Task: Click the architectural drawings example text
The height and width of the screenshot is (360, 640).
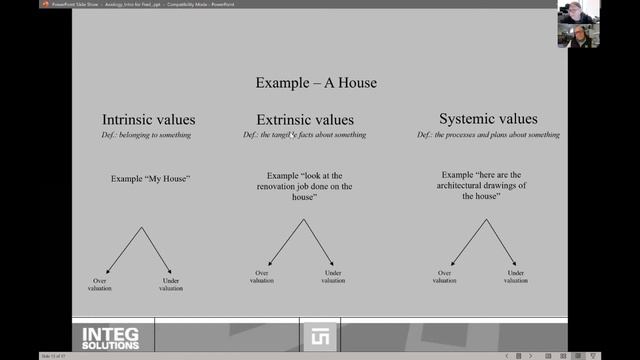Action: point(481,185)
